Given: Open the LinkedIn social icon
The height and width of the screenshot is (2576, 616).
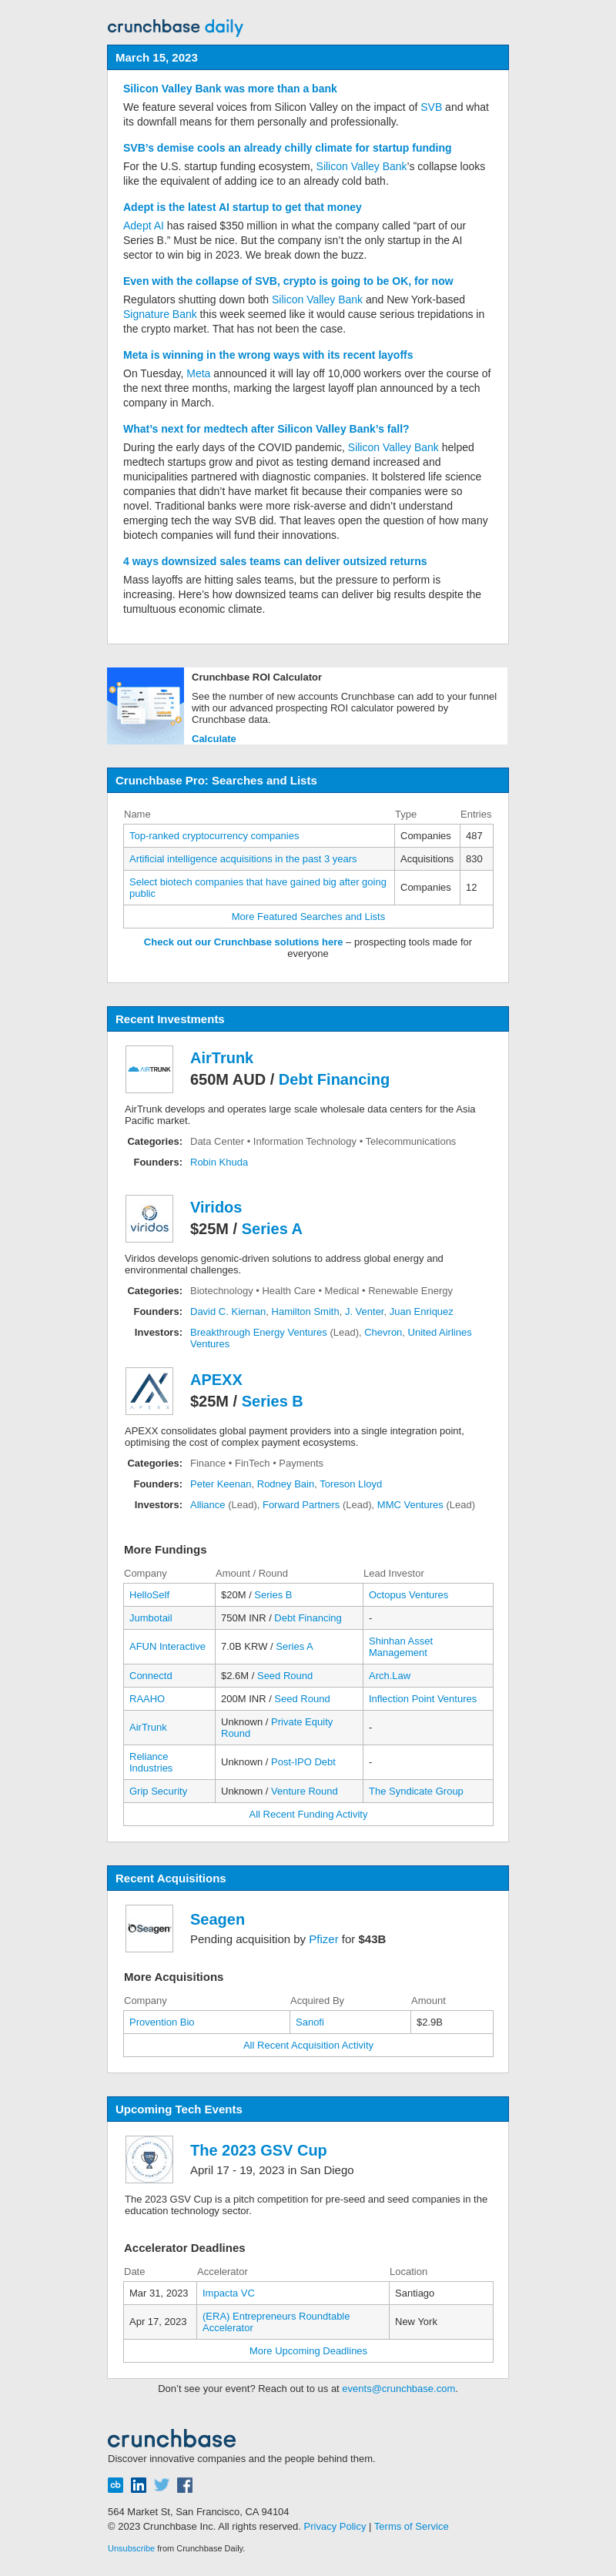Looking at the screenshot, I should (x=138, y=2484).
